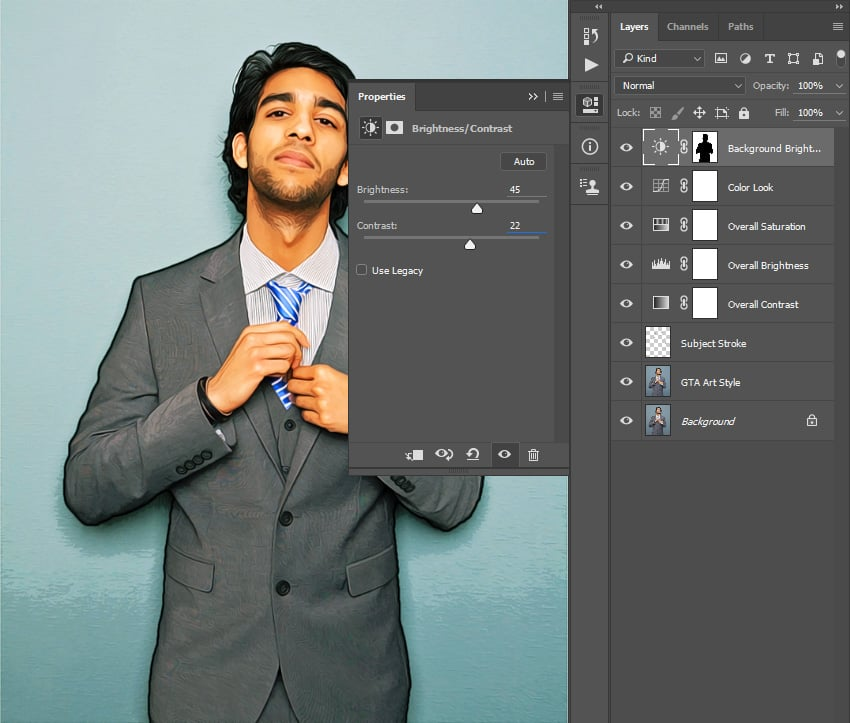Lock transparent pixels icon

click(x=655, y=113)
